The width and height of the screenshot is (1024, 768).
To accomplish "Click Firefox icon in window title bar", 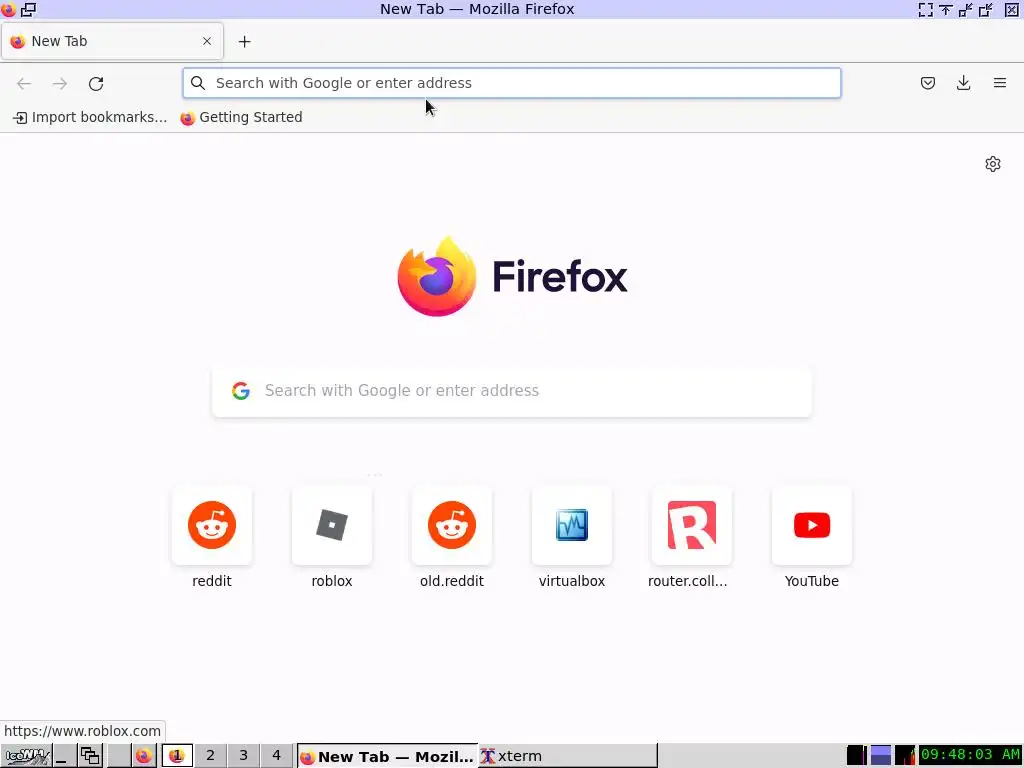I will [x=8, y=9].
